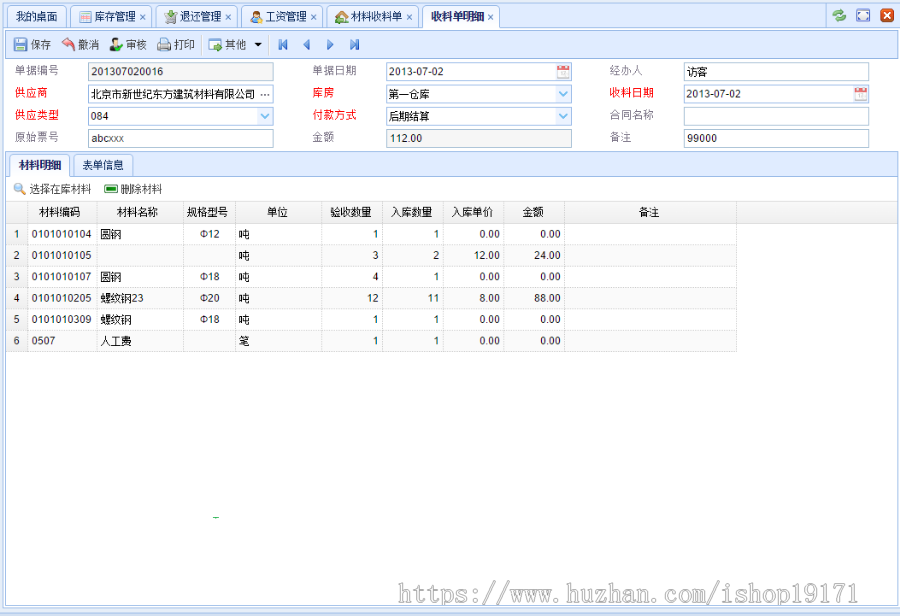The width and height of the screenshot is (900, 616).
Task: Close the 工资管理 tab
Action: tap(313, 17)
